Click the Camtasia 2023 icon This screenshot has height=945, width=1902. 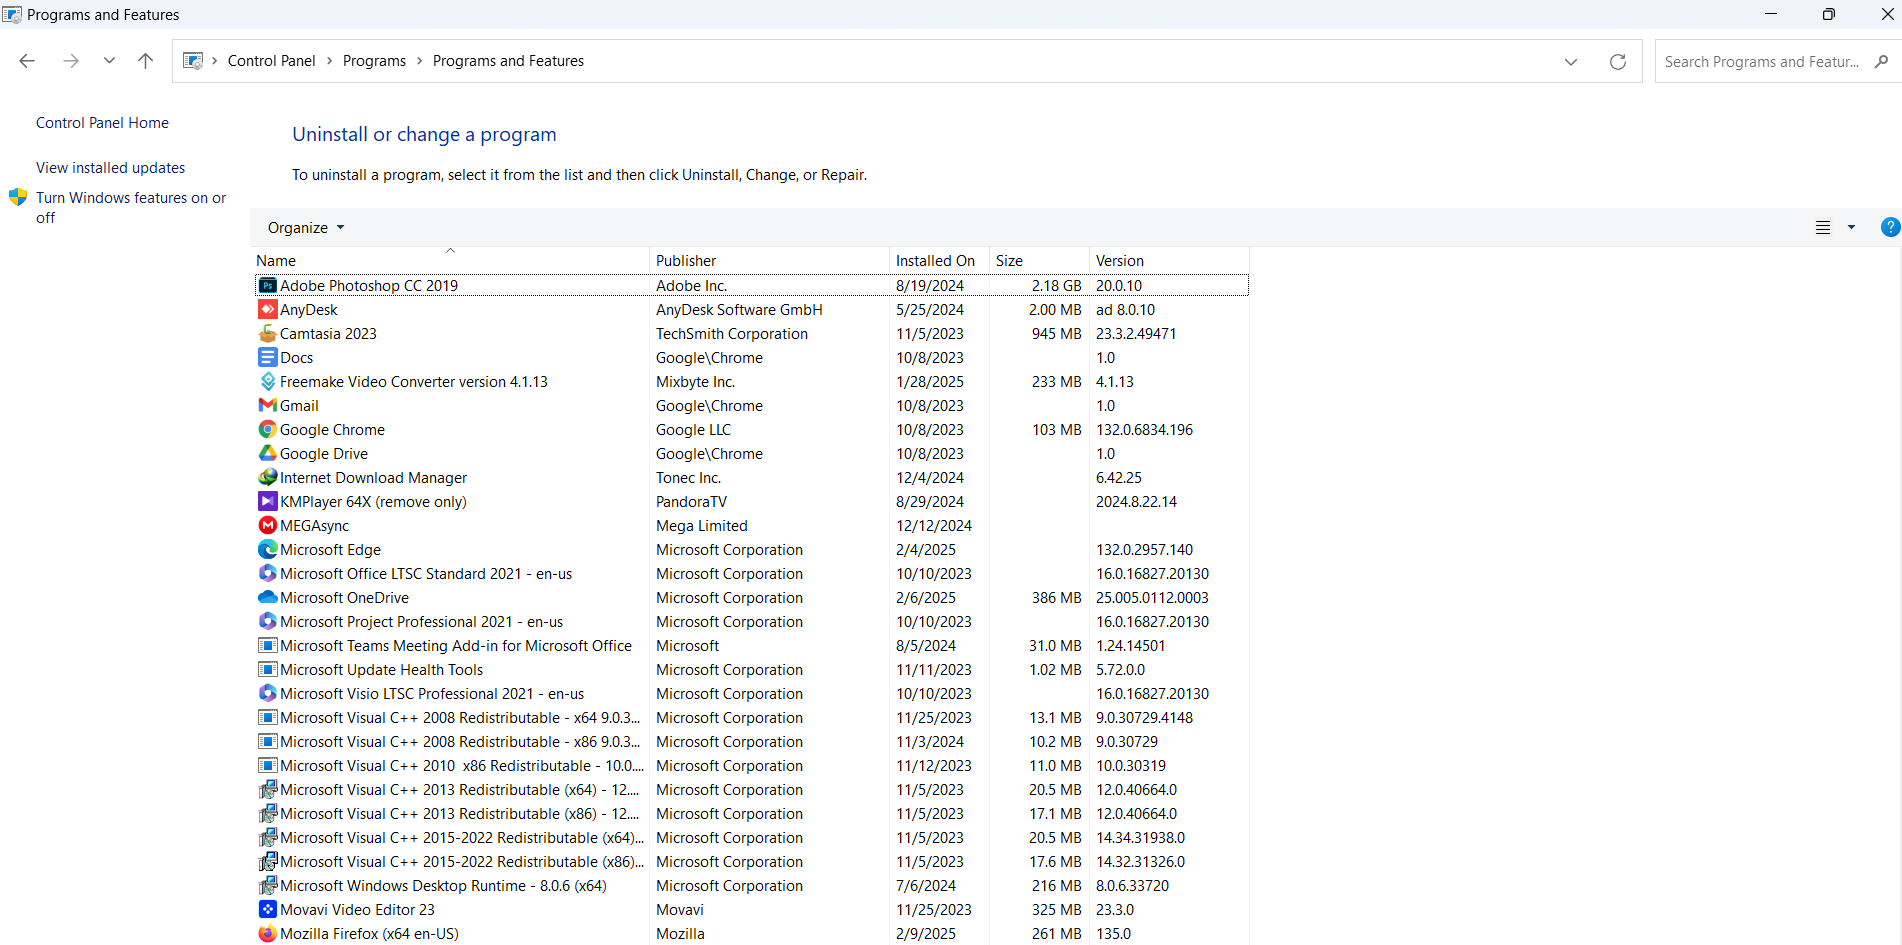[268, 334]
